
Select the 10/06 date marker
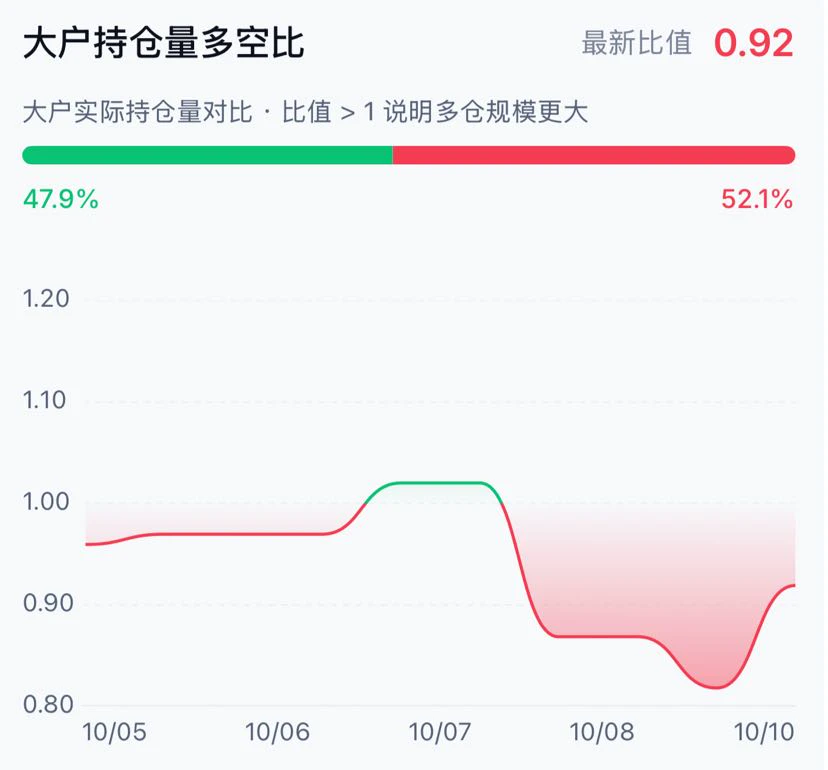277,733
